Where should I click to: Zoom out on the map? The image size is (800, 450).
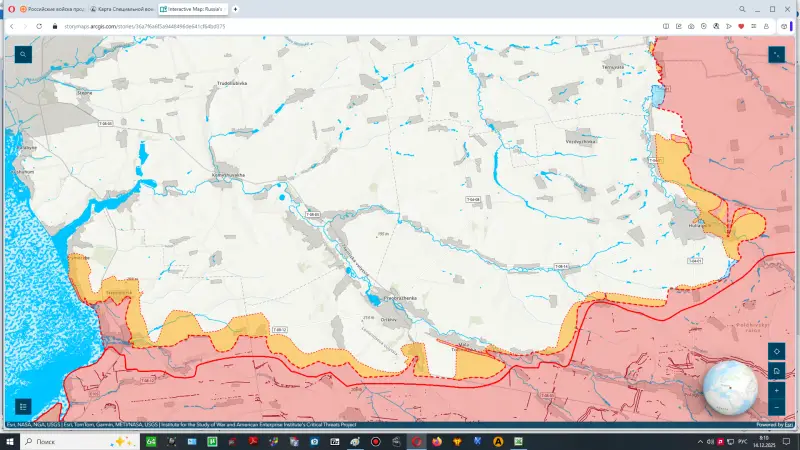click(x=777, y=407)
